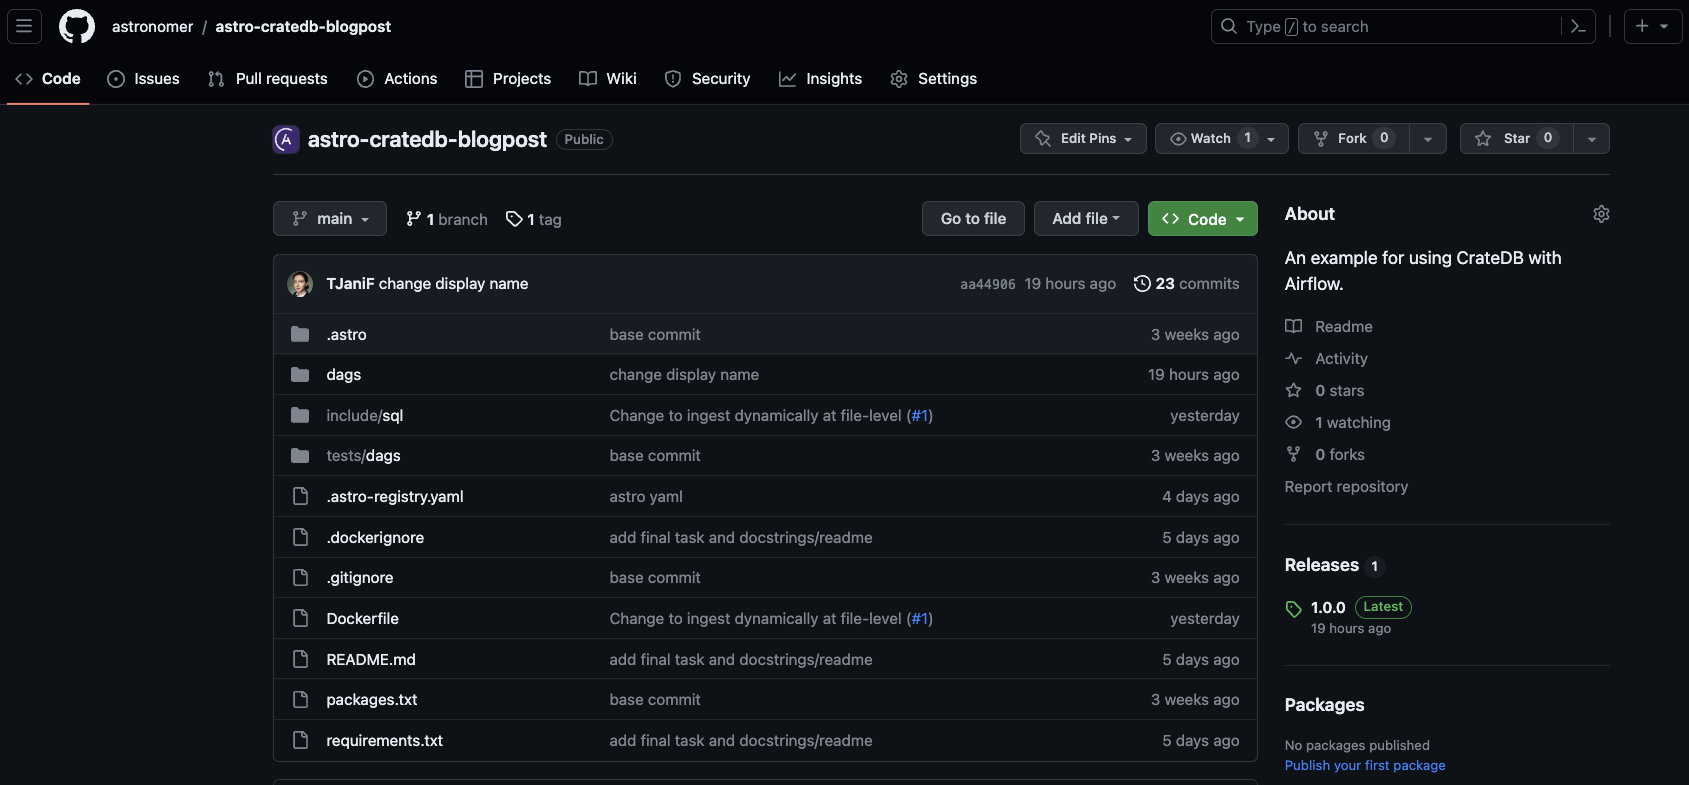1689x785 pixels.
Task: Click Publish your first package link
Action: point(1365,765)
